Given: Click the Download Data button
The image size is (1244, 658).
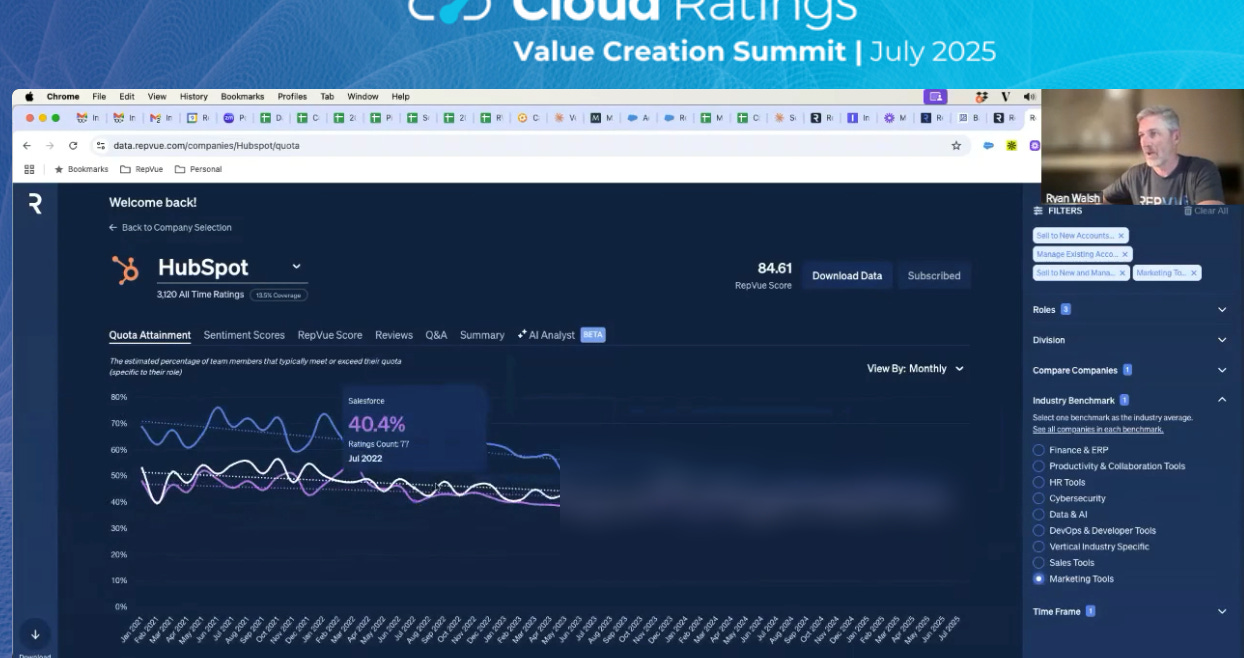Looking at the screenshot, I should pos(847,276).
